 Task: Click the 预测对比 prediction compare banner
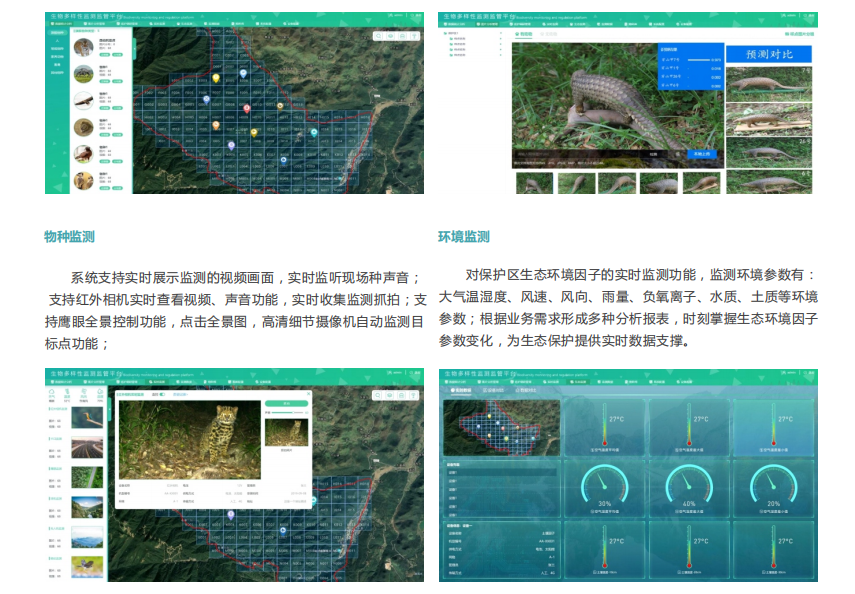pyautogui.click(x=769, y=54)
